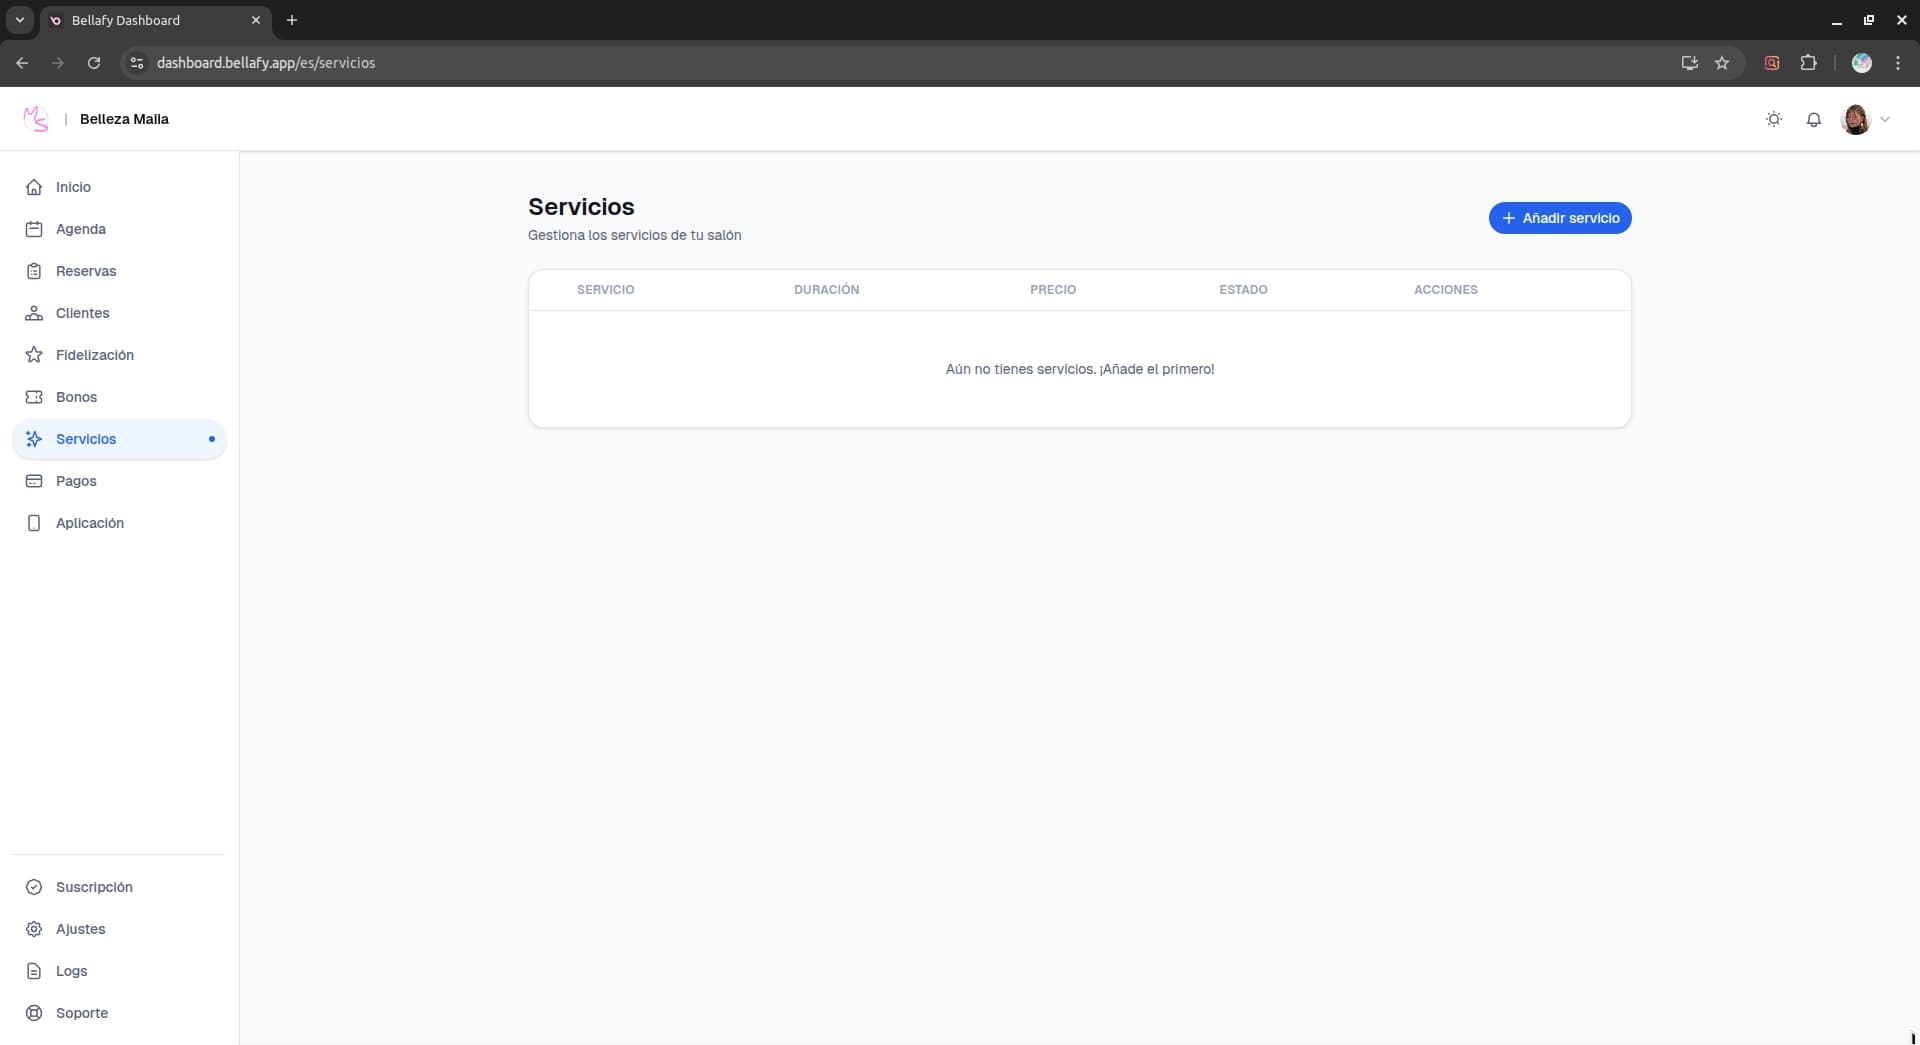Viewport: 1920px width, 1045px height.
Task: Toggle light/dark theme with sun icon
Action: click(1774, 119)
